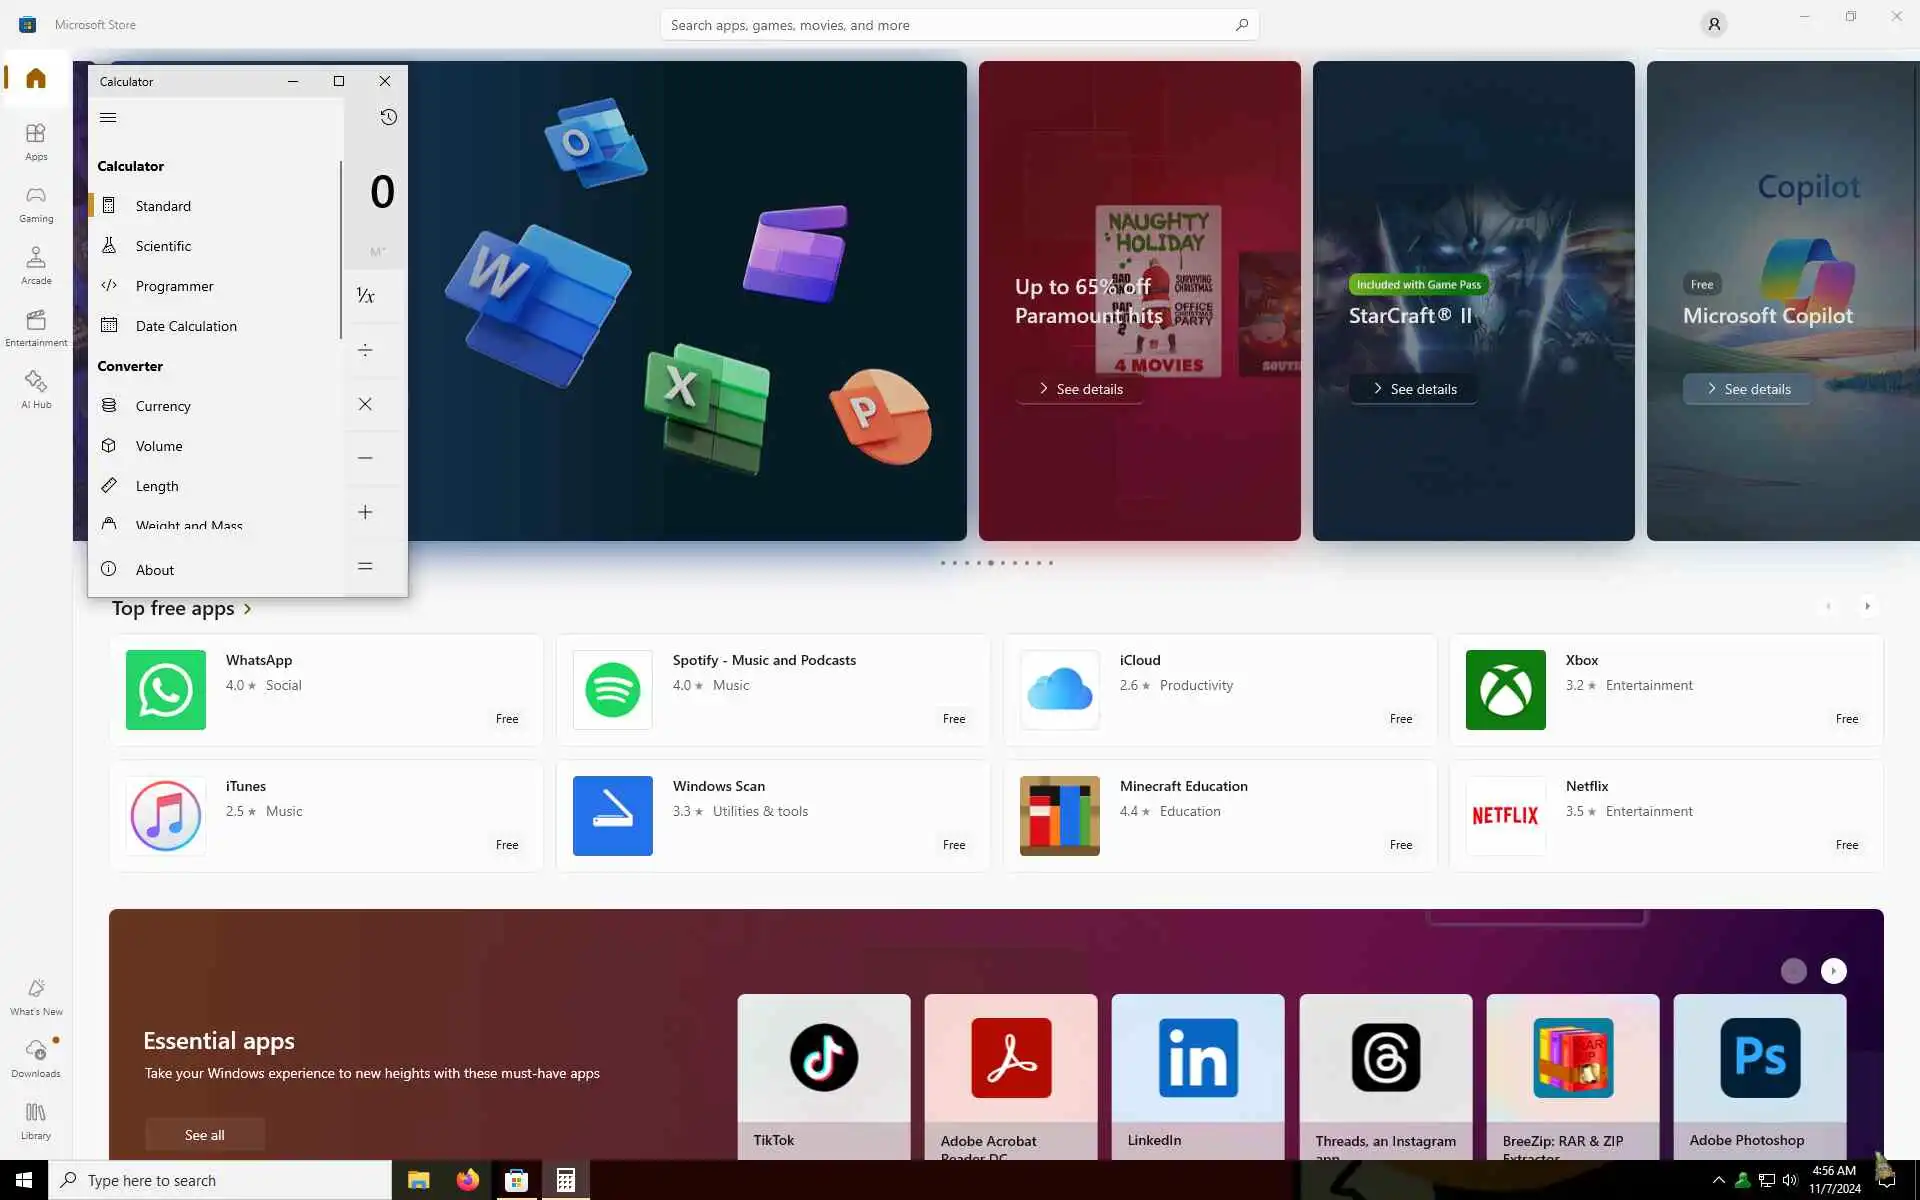Image resolution: width=1920 pixels, height=1200 pixels.
Task: Open the Apps section in Store sidebar
Action: pos(36,141)
